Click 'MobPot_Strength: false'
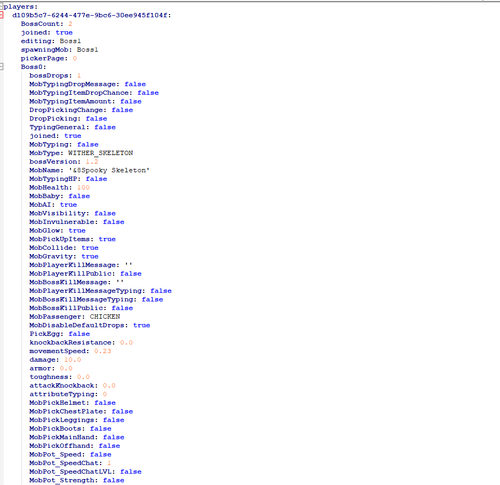This screenshot has height=485, width=500. (x=77, y=481)
